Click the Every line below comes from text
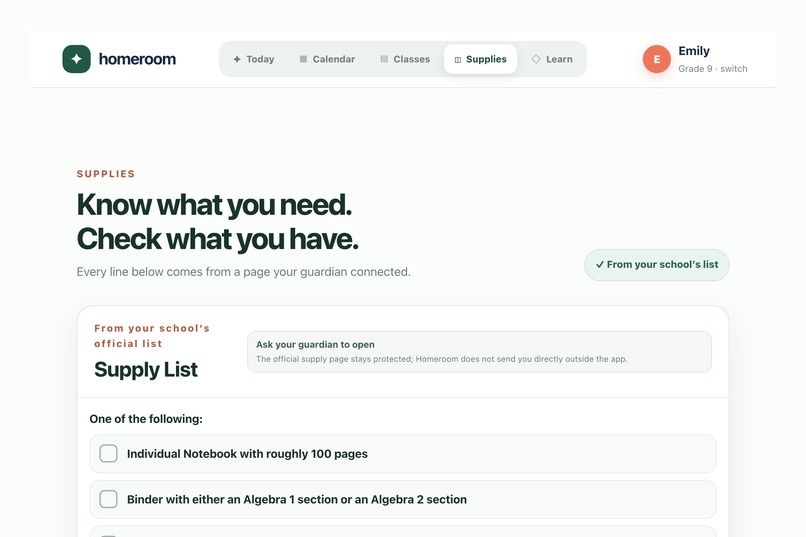 (x=244, y=272)
